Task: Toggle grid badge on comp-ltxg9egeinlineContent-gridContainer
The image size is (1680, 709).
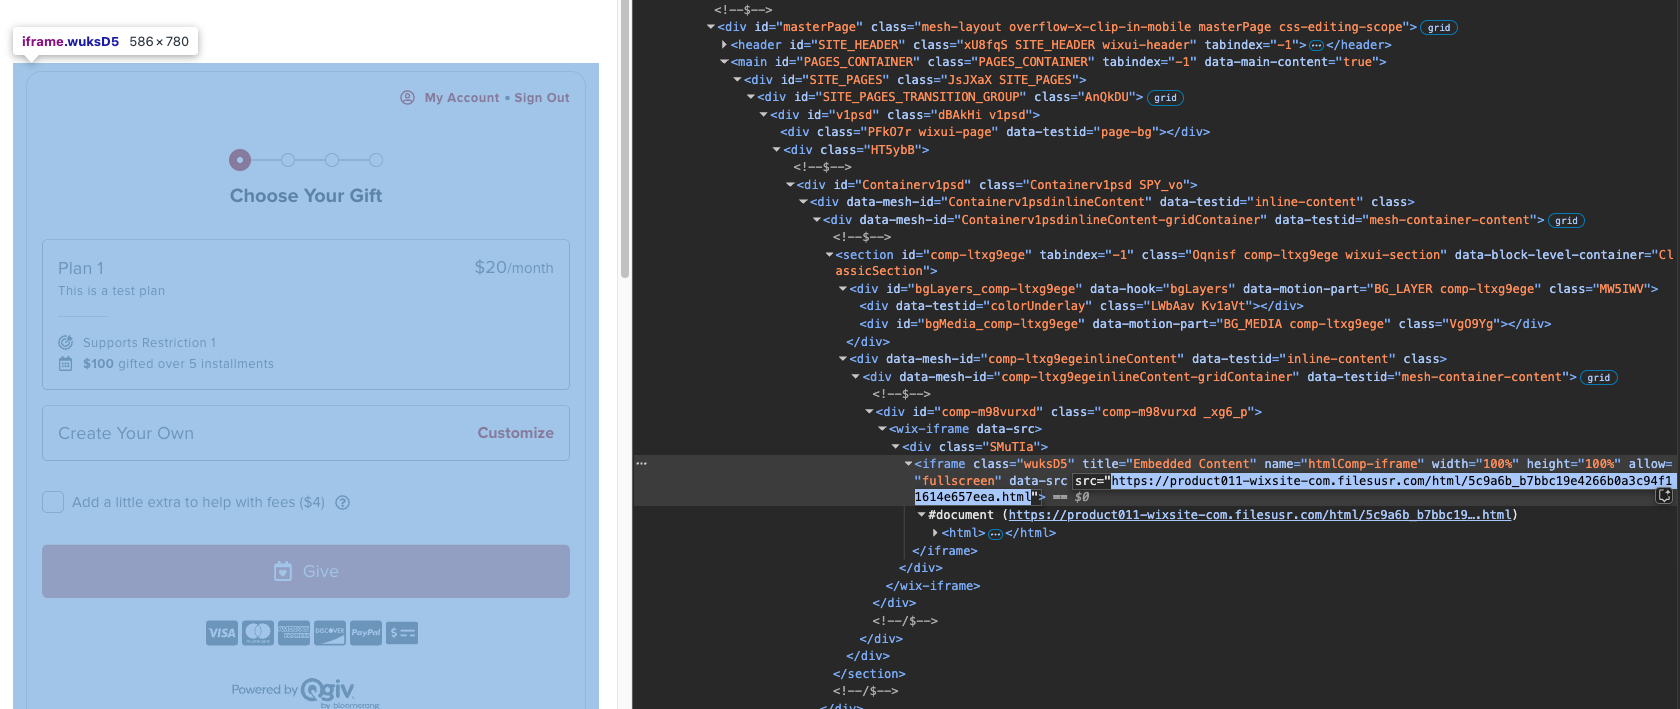Action: pyautogui.click(x=1598, y=378)
